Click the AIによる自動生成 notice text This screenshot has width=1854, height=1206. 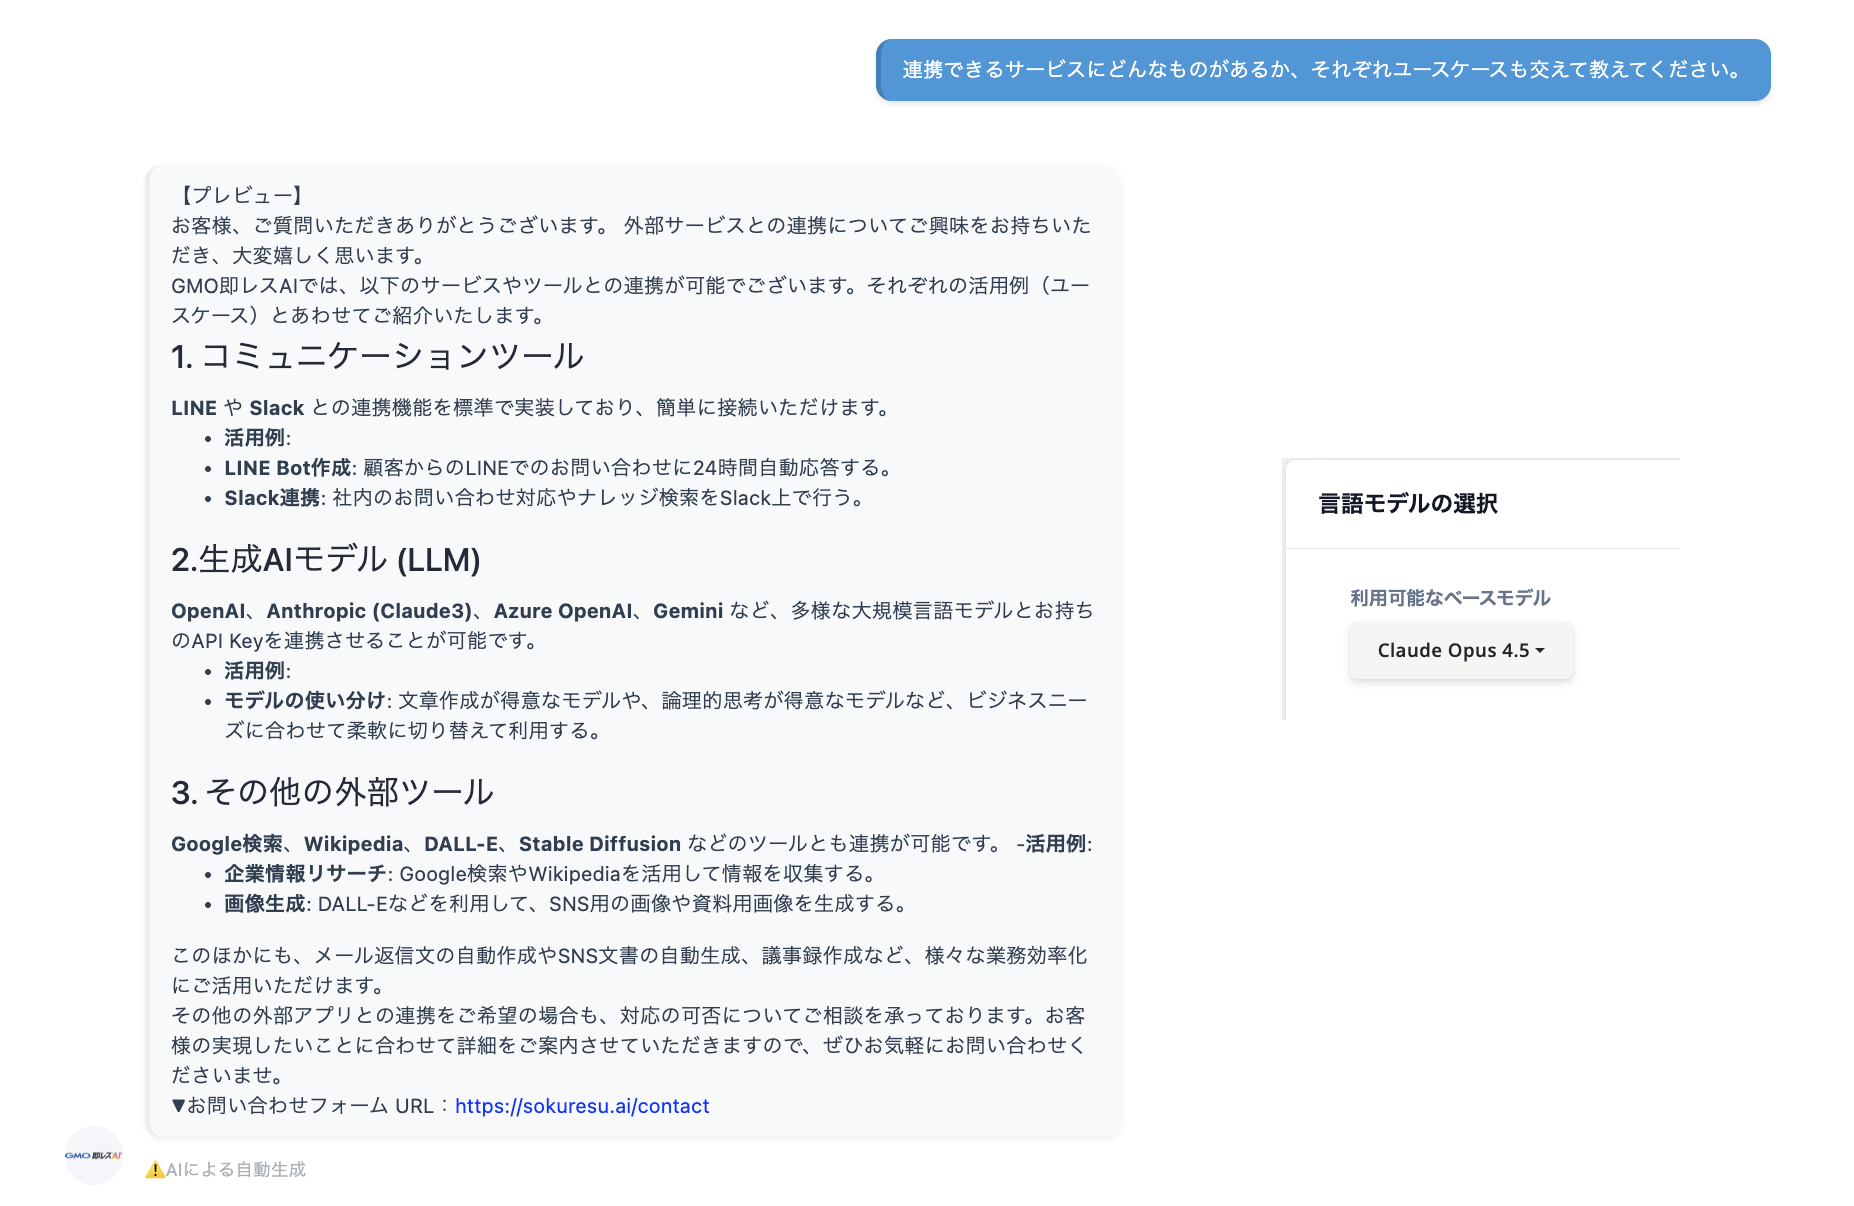236,1170
